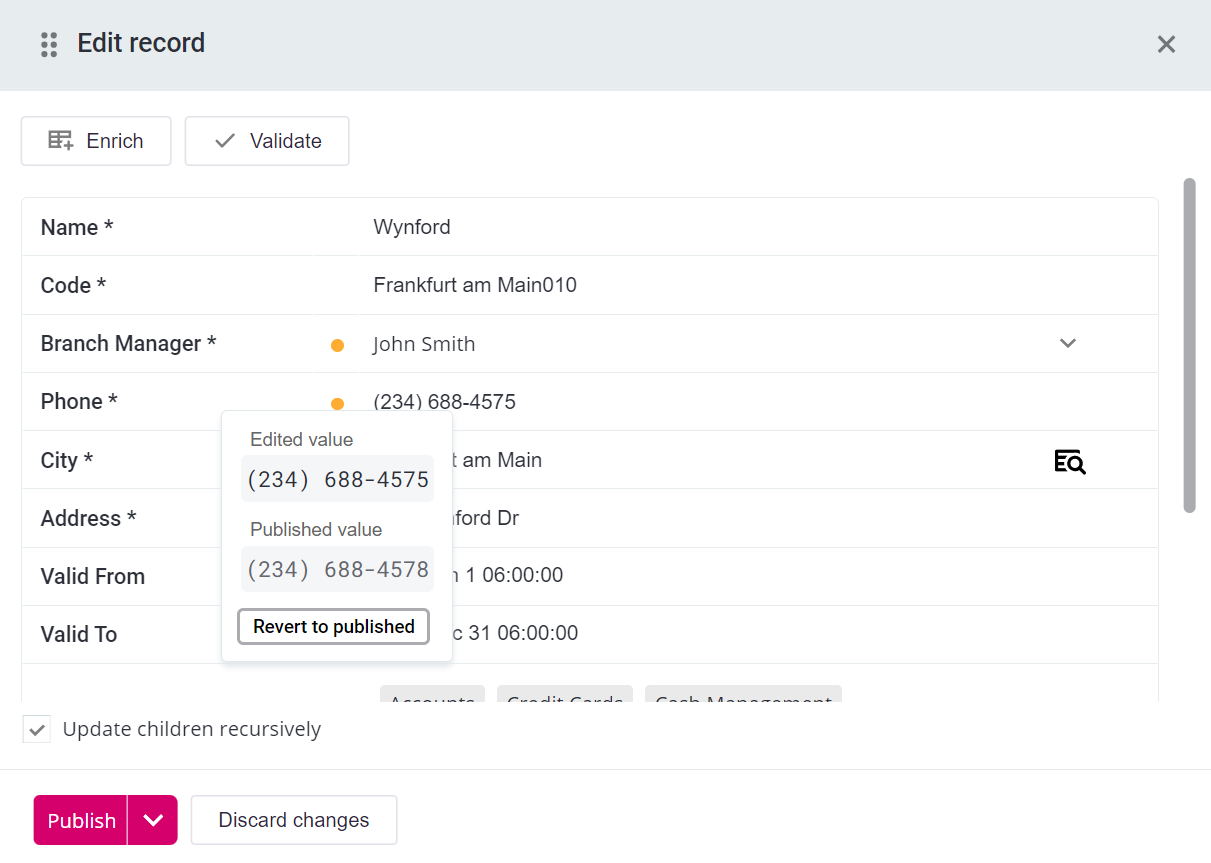This screenshot has width=1211, height=863.
Task: Click the Name field showing Wynford
Action: 411,227
